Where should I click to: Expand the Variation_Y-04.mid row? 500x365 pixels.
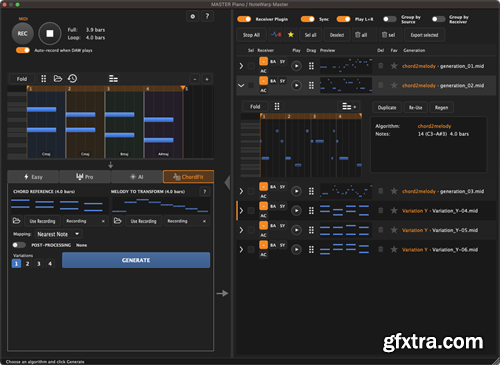[241, 210]
